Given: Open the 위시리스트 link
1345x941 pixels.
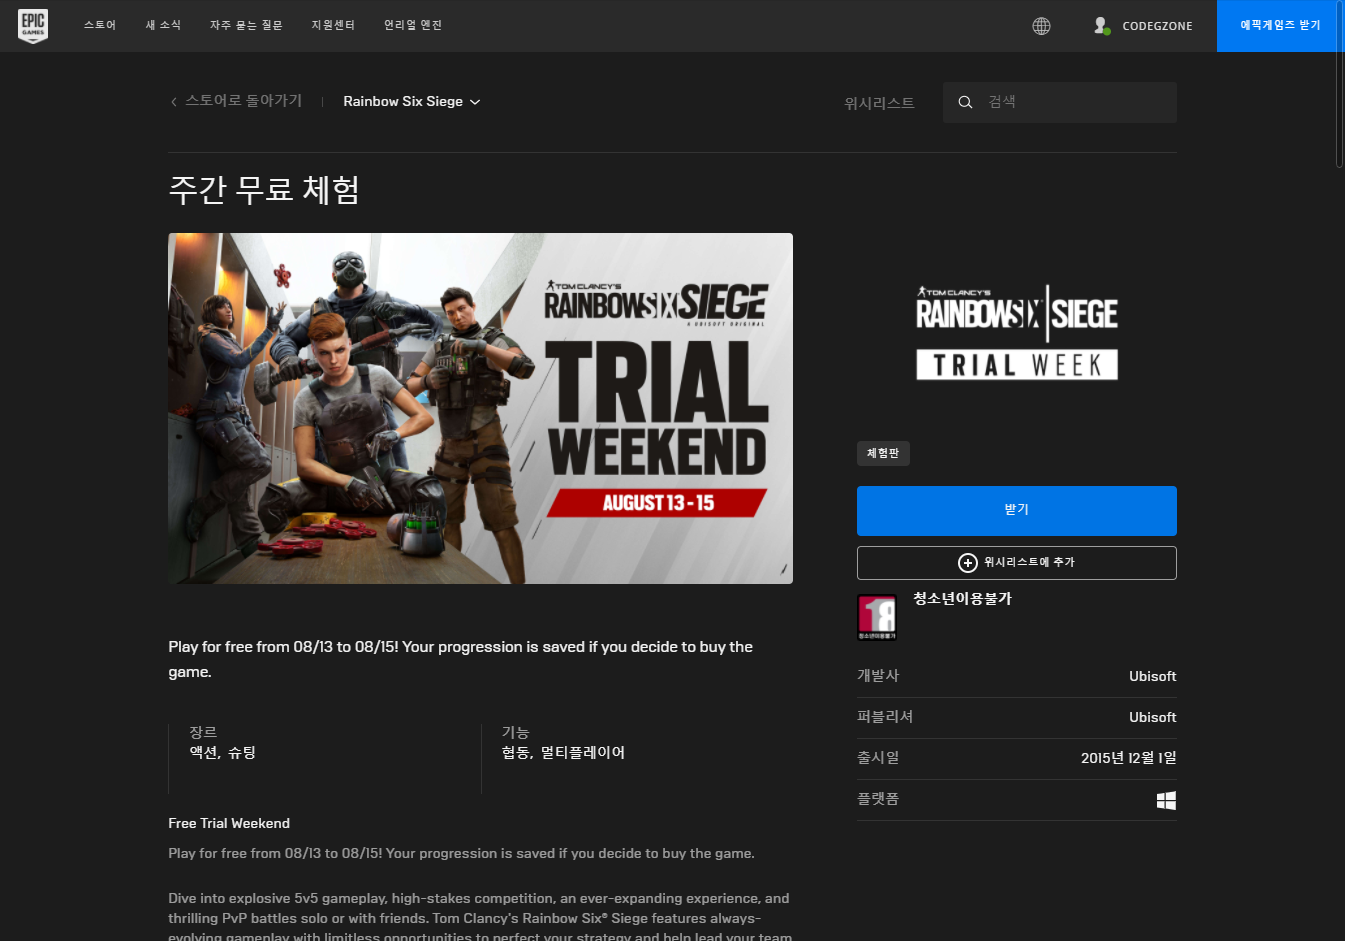Looking at the screenshot, I should [879, 103].
